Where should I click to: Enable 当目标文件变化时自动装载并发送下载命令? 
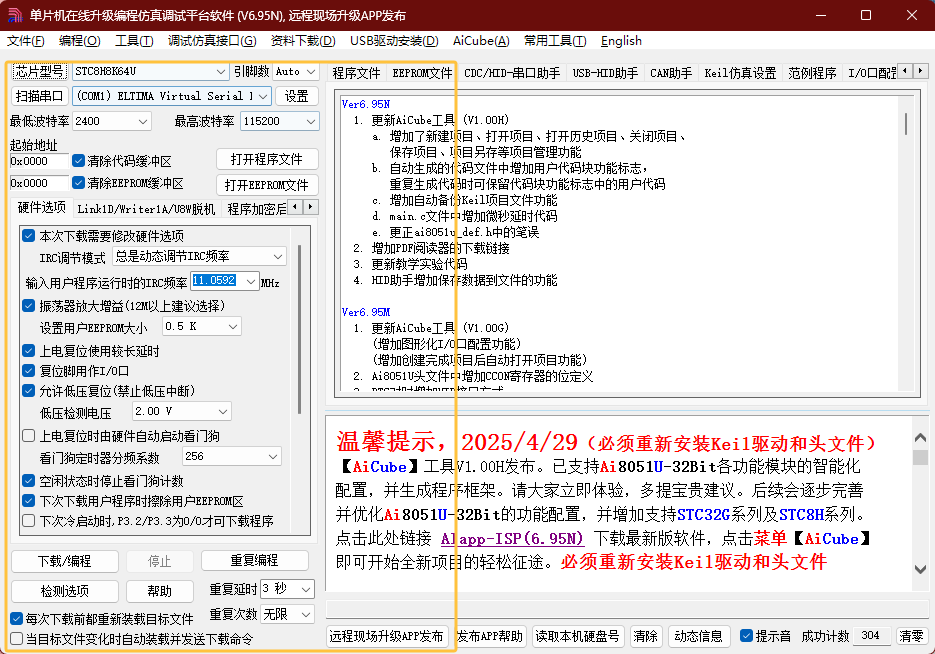tap(17, 639)
